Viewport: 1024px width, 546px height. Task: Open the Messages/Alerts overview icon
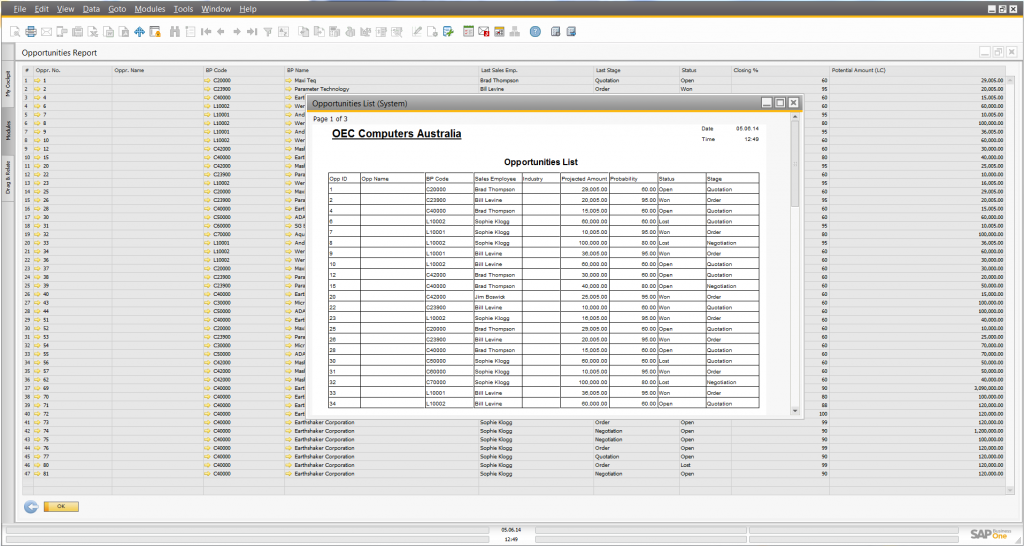point(484,31)
